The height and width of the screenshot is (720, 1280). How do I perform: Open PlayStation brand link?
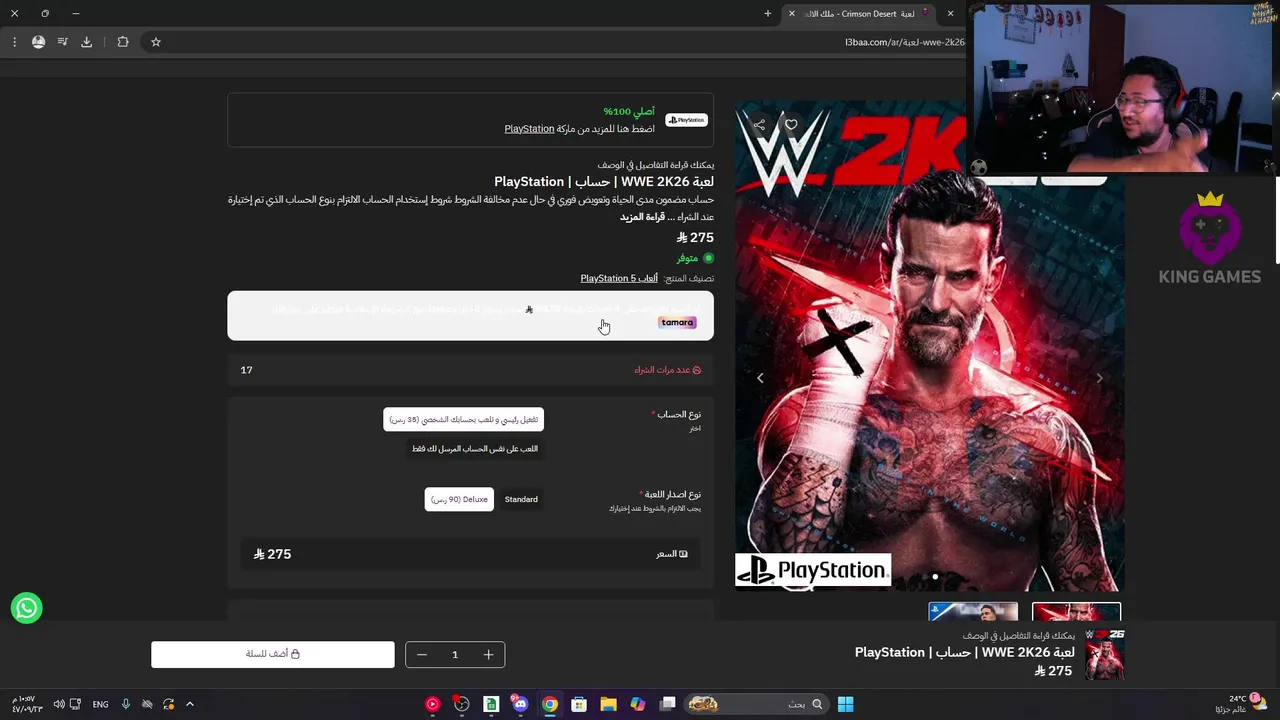(x=529, y=129)
